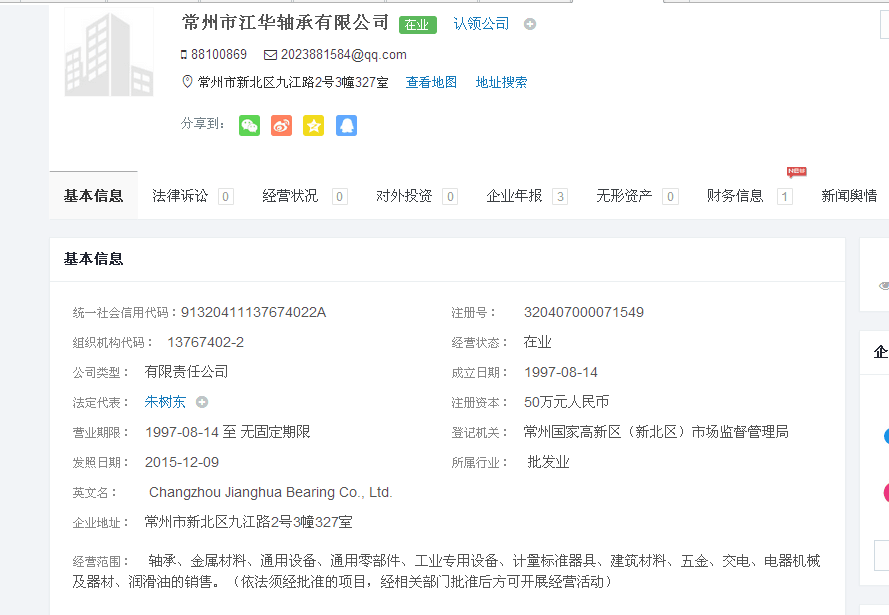Click the 地址搜索 link
Screen dimensions: 889x615
click(x=501, y=83)
